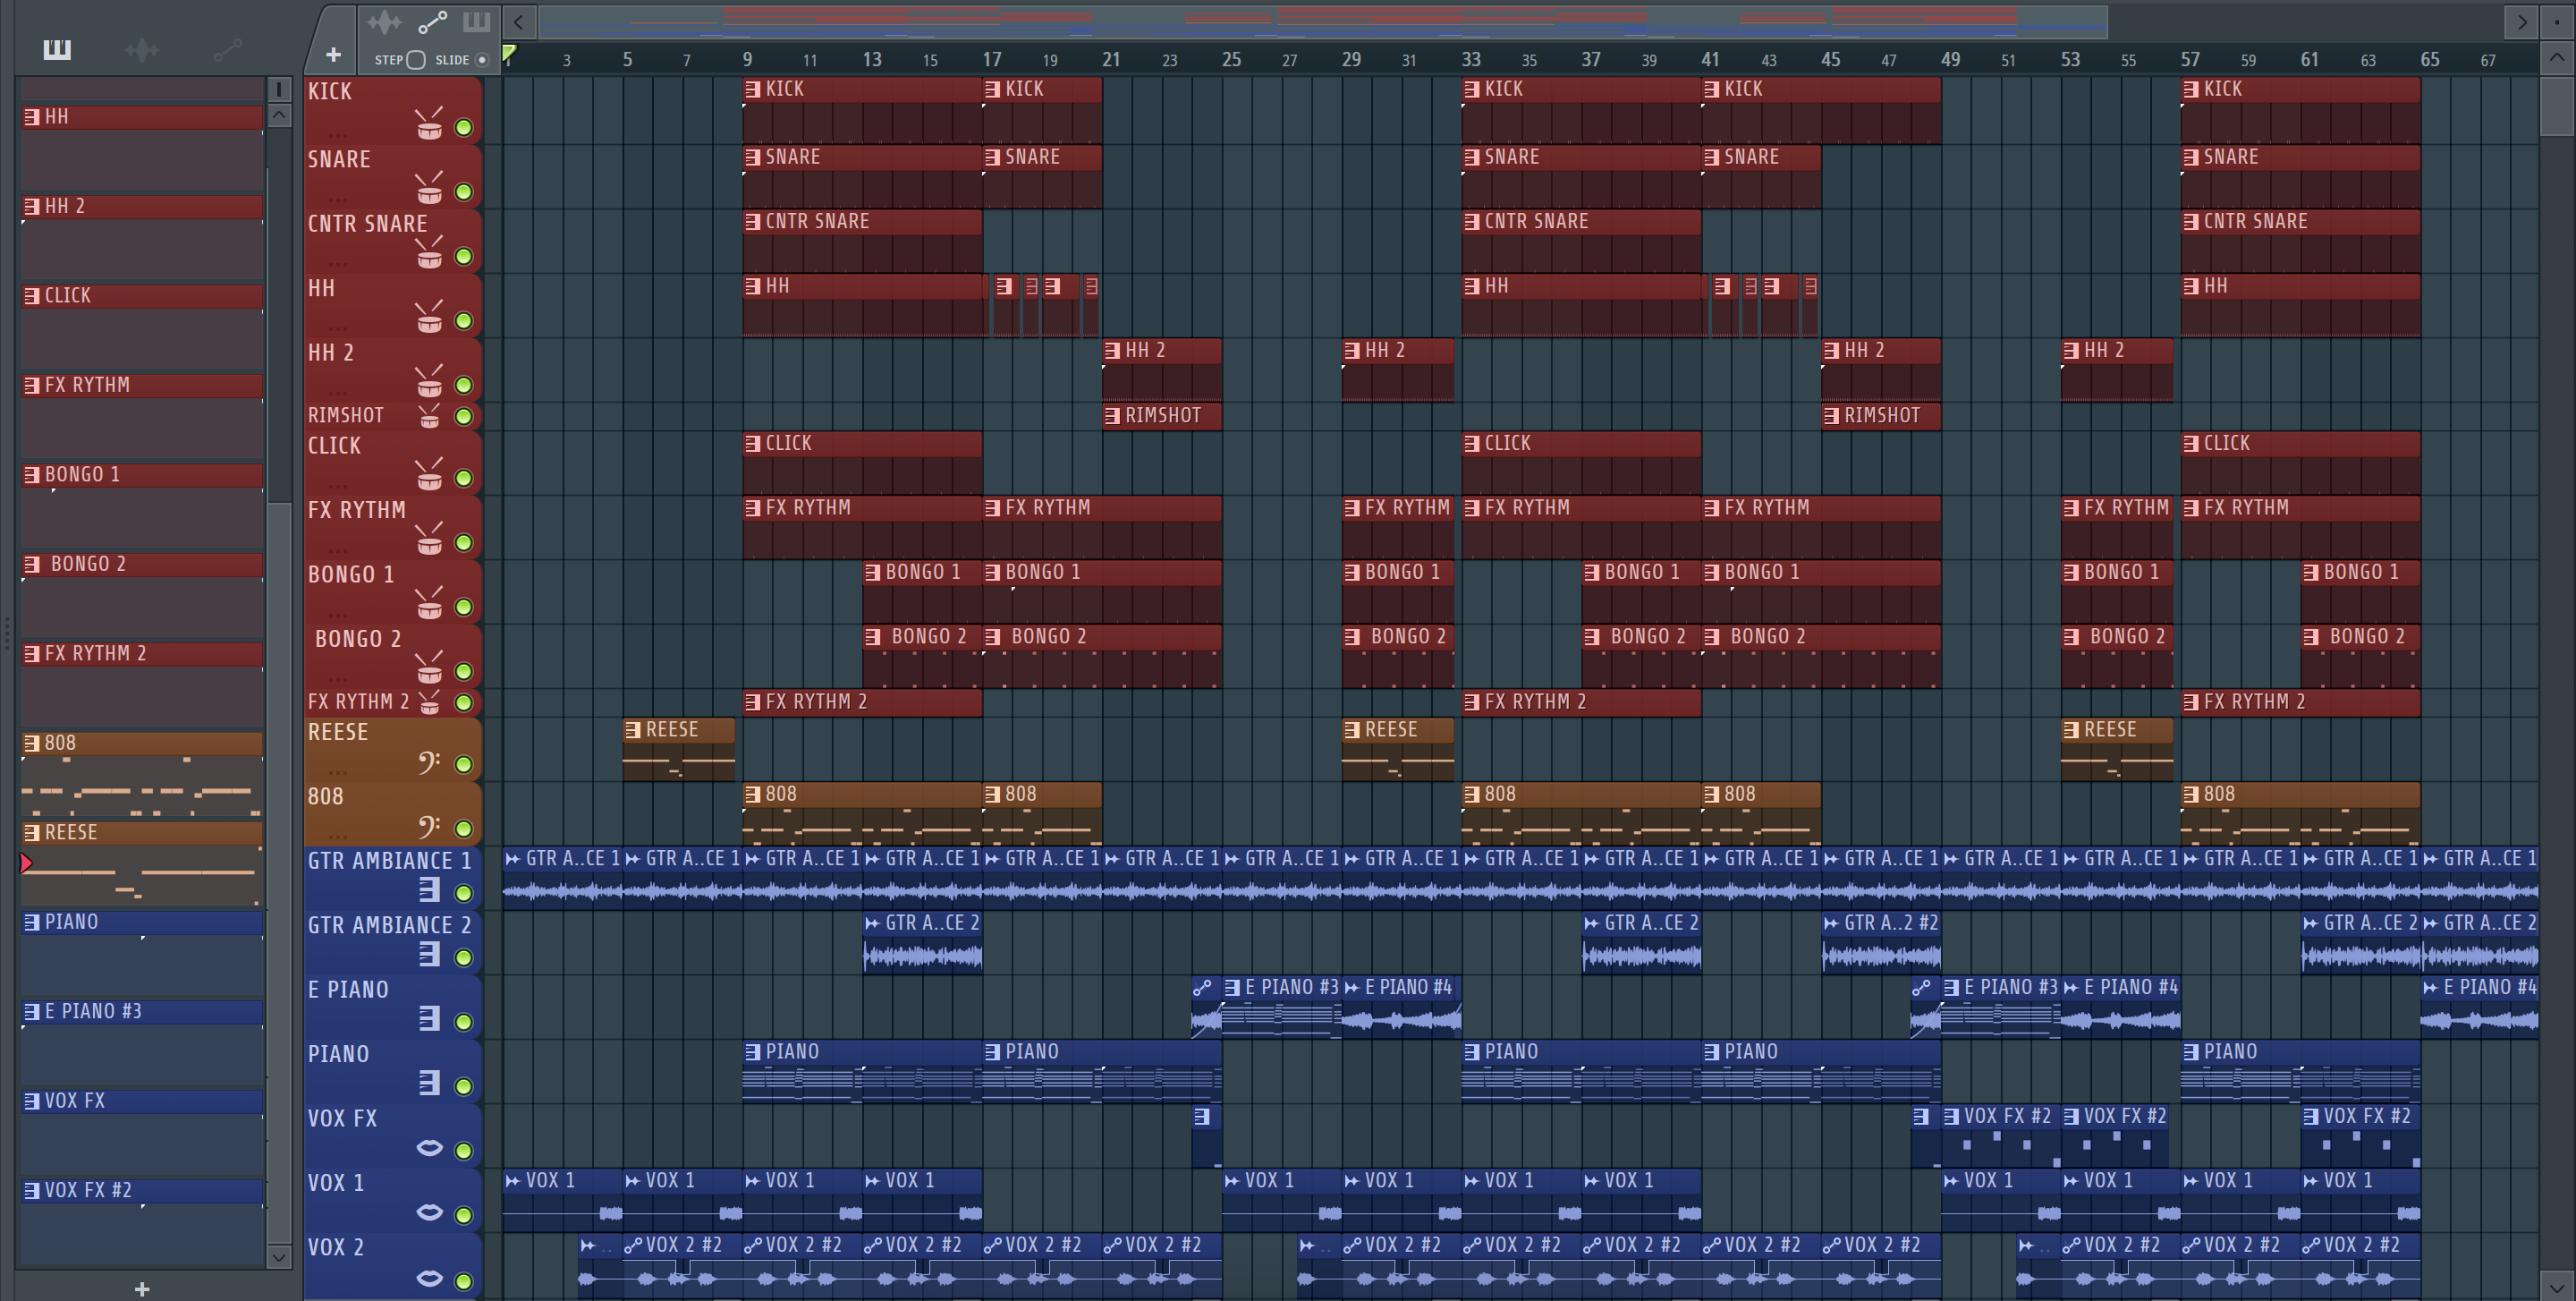This screenshot has height=1301, width=2576.
Task: Click the automation clip icon in playlist toolbar
Action: [431, 22]
